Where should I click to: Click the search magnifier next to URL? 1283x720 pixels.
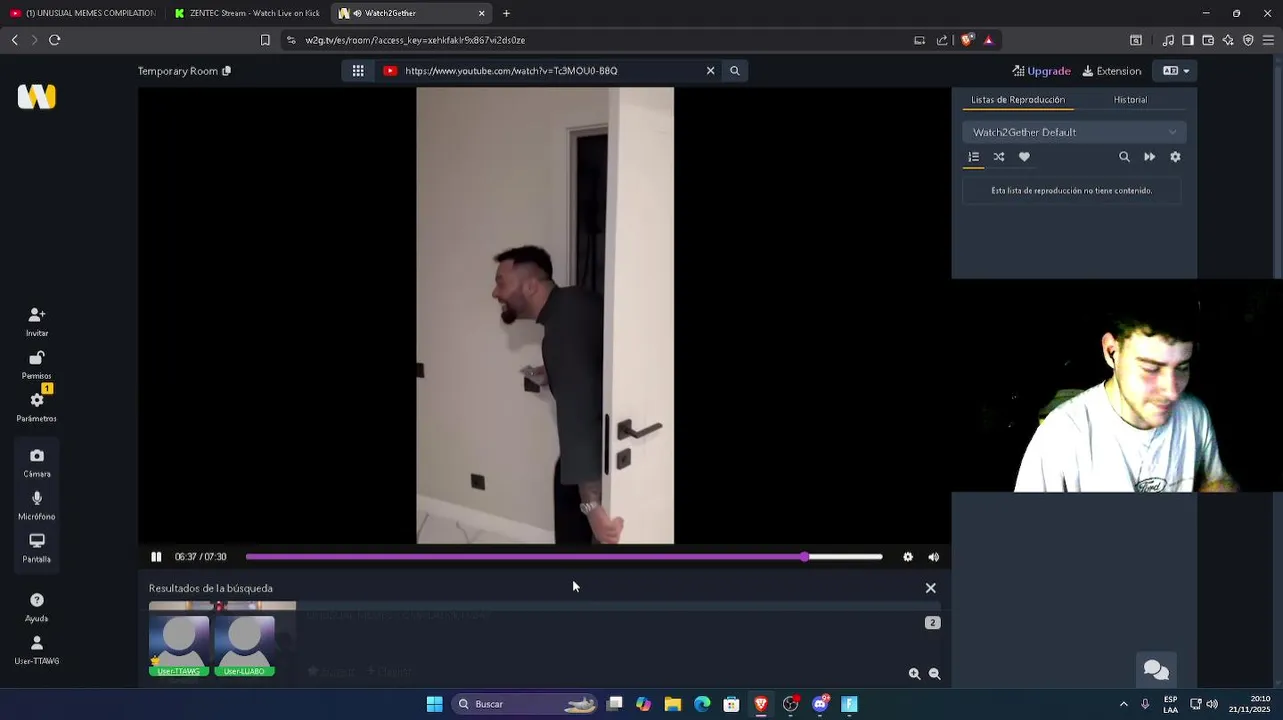click(x=735, y=71)
